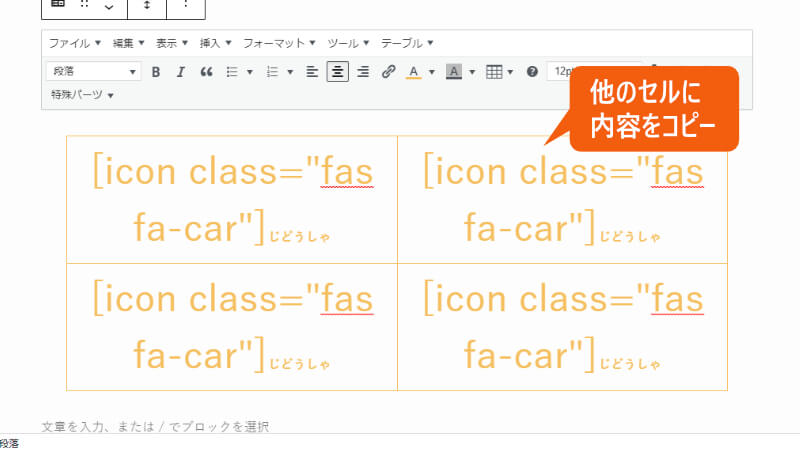Open the 表示 menu
800x450 pixels.
(x=171, y=43)
